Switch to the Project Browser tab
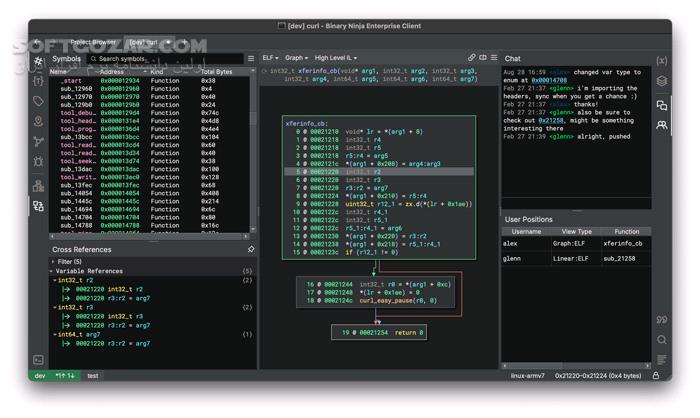The width and height of the screenshot is (700, 418). click(x=93, y=42)
